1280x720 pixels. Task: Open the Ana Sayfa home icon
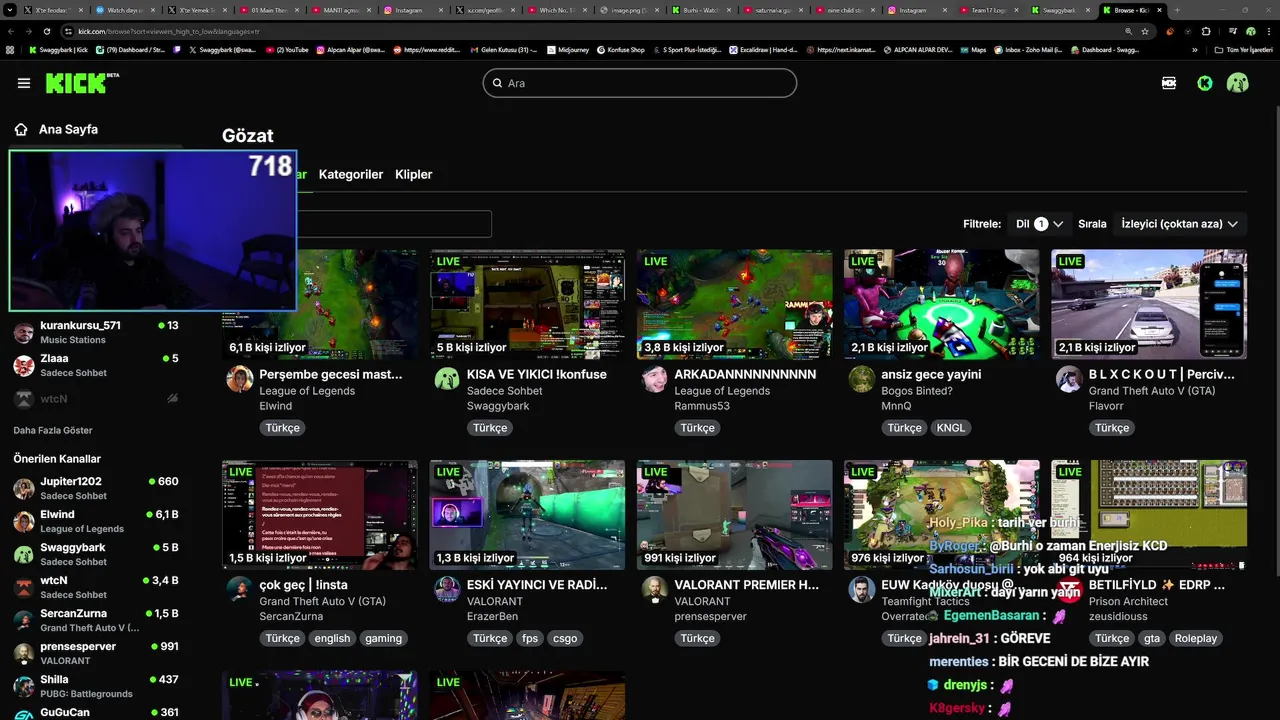tap(21, 129)
